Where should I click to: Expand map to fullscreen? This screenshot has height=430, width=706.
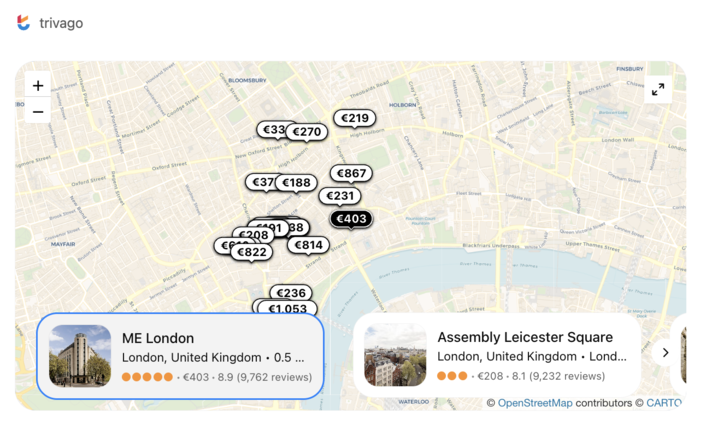coord(658,90)
